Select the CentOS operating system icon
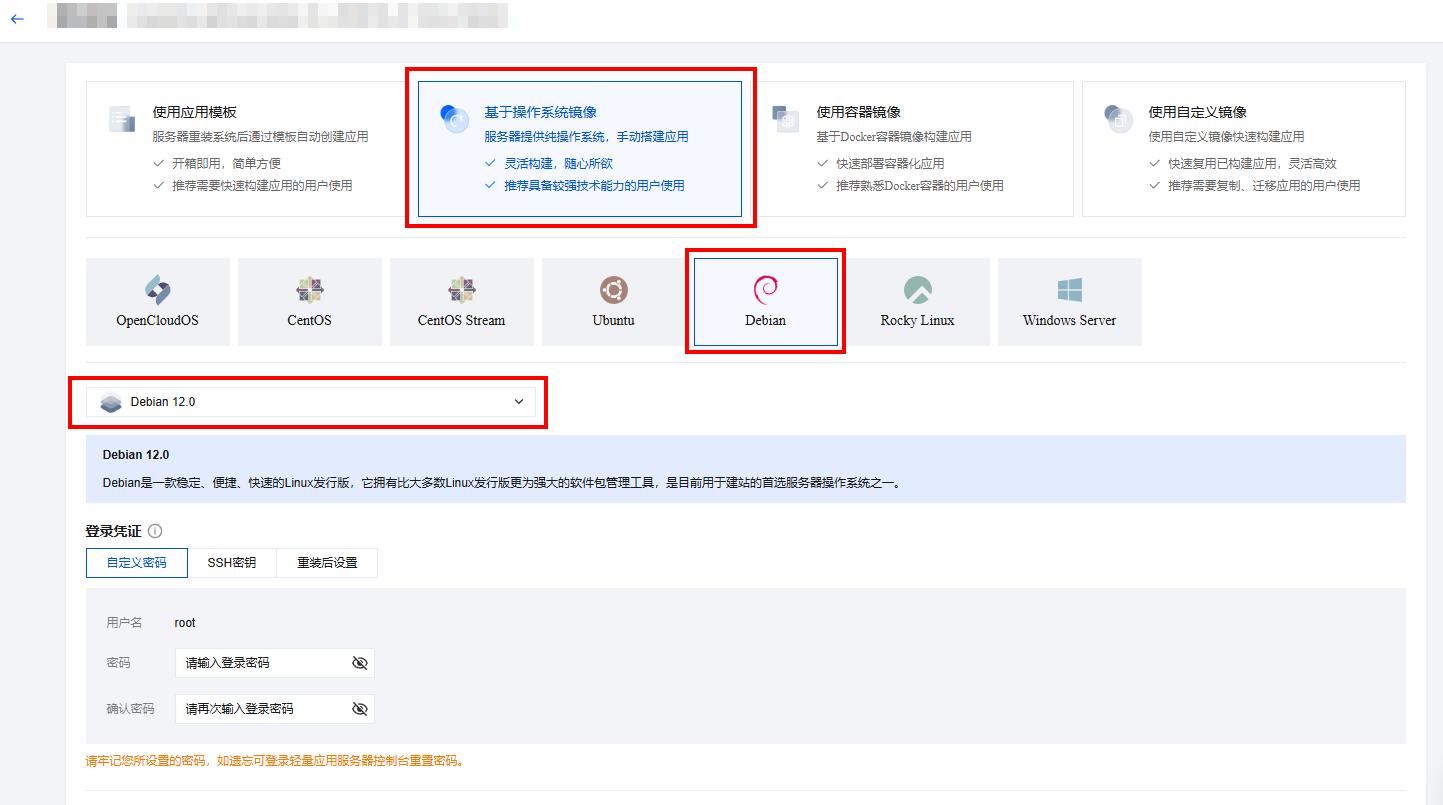Viewport: 1443px width, 805px height. pos(310,301)
